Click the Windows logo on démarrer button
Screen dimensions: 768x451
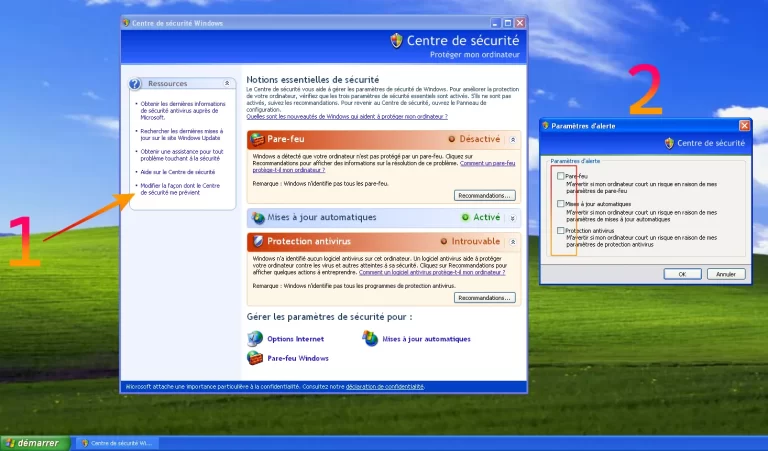(10, 443)
